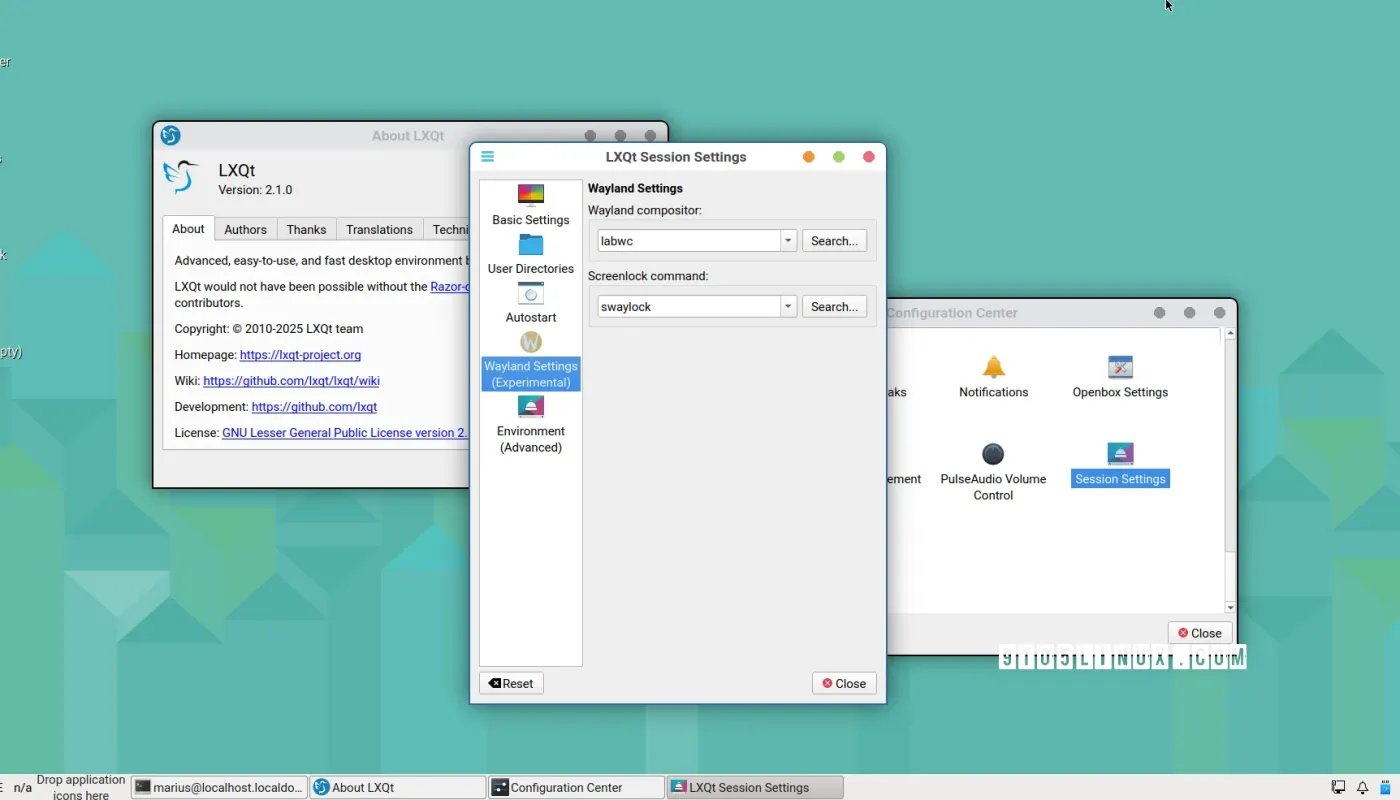The height and width of the screenshot is (800, 1400).
Task: Click the swaylock command text field
Action: point(689,307)
